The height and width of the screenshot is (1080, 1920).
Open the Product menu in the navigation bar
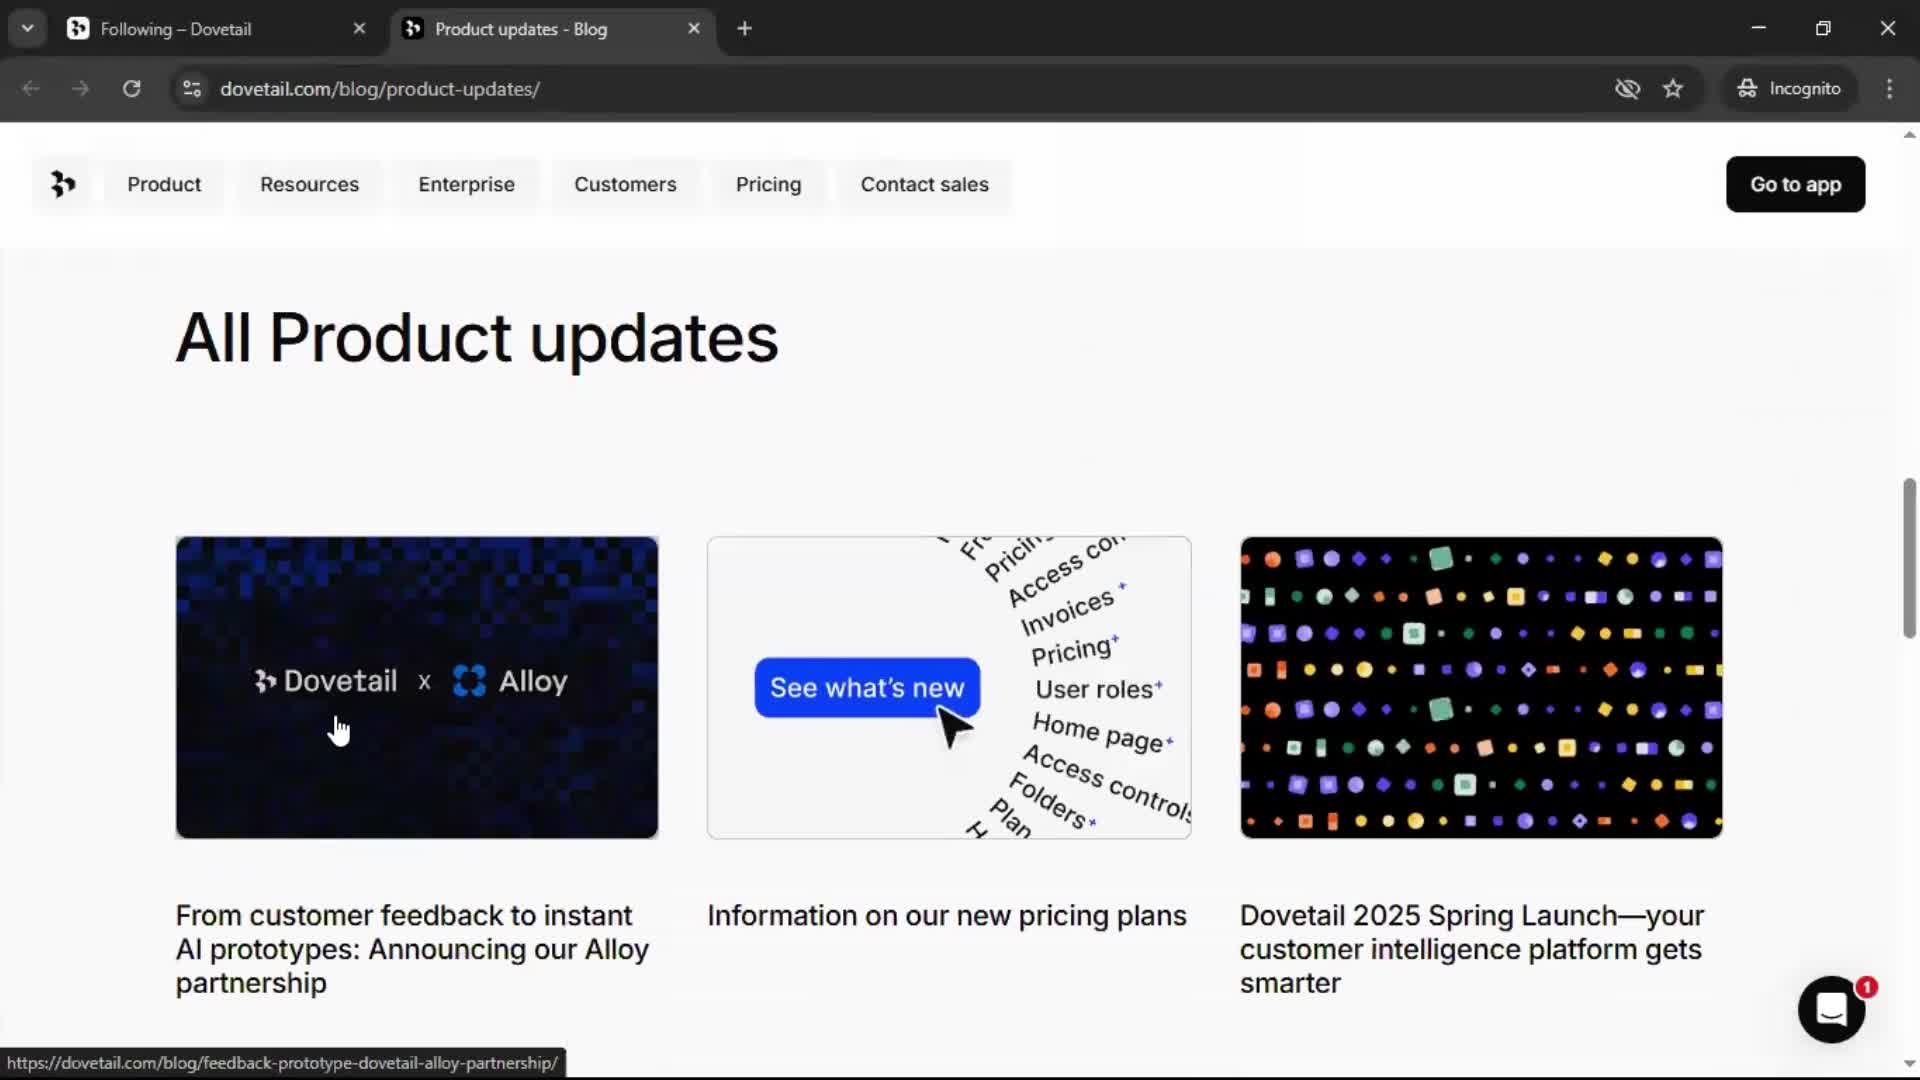click(164, 185)
